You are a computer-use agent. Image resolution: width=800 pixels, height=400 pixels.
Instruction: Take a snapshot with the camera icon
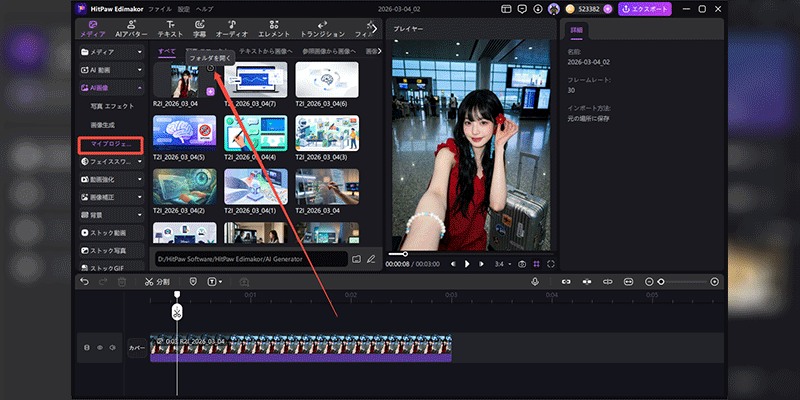[521, 264]
